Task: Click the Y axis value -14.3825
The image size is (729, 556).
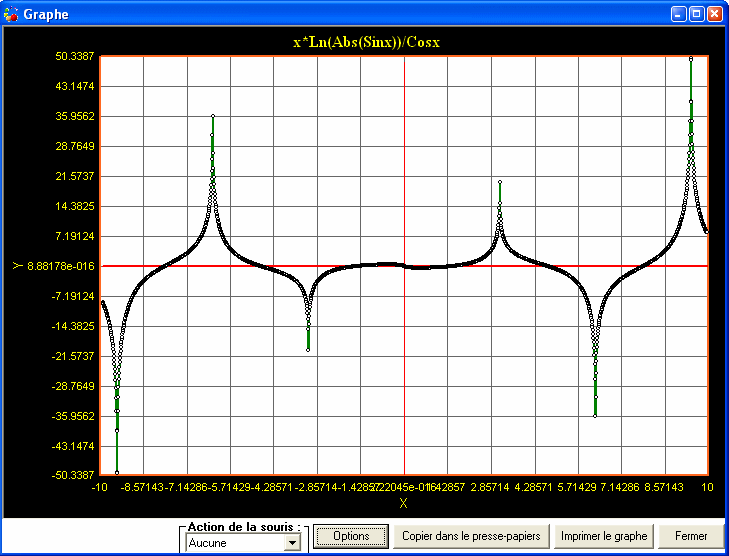Action: 73,326
